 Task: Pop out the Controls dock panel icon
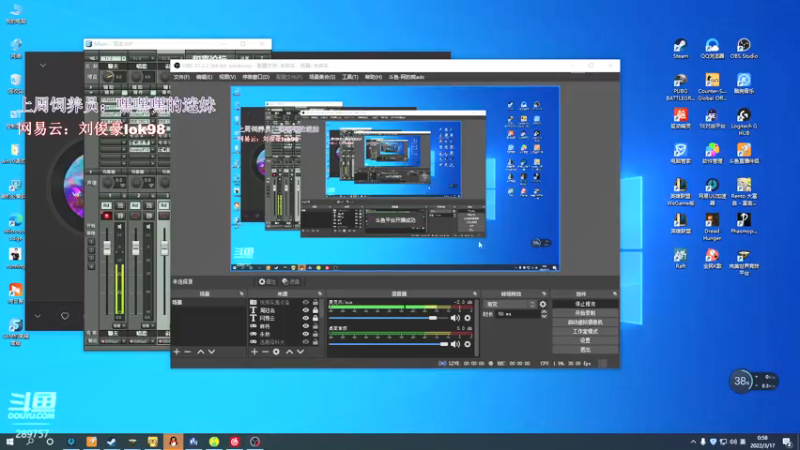click(615, 294)
